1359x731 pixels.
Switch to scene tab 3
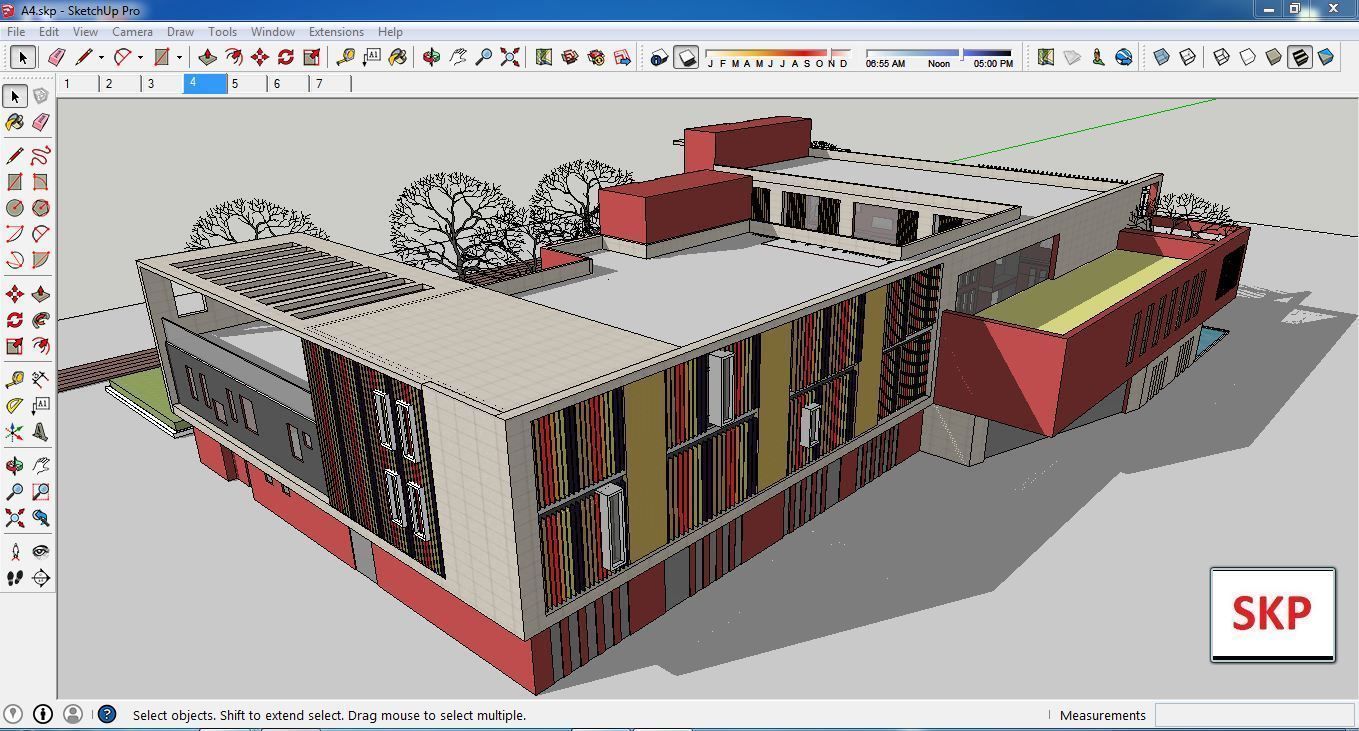[x=163, y=84]
